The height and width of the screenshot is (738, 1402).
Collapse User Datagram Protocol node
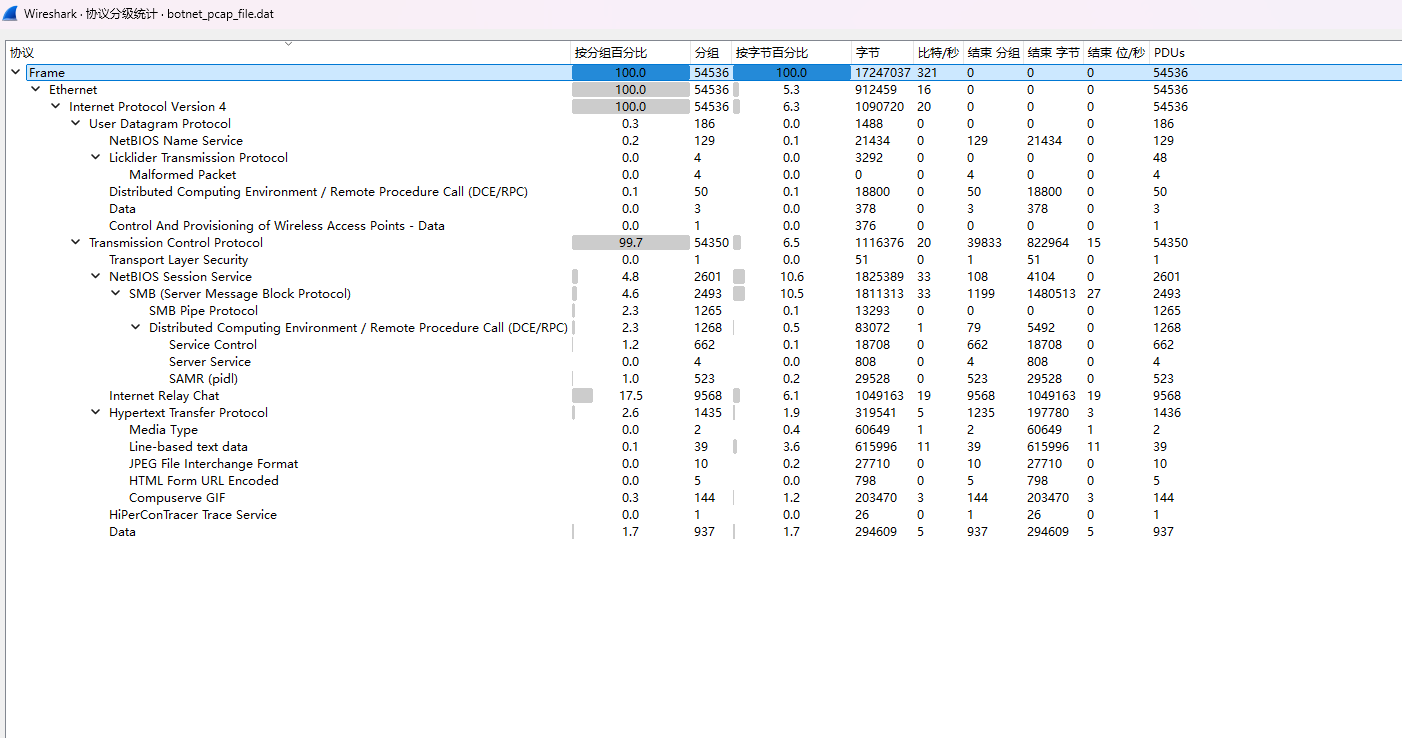click(x=76, y=124)
